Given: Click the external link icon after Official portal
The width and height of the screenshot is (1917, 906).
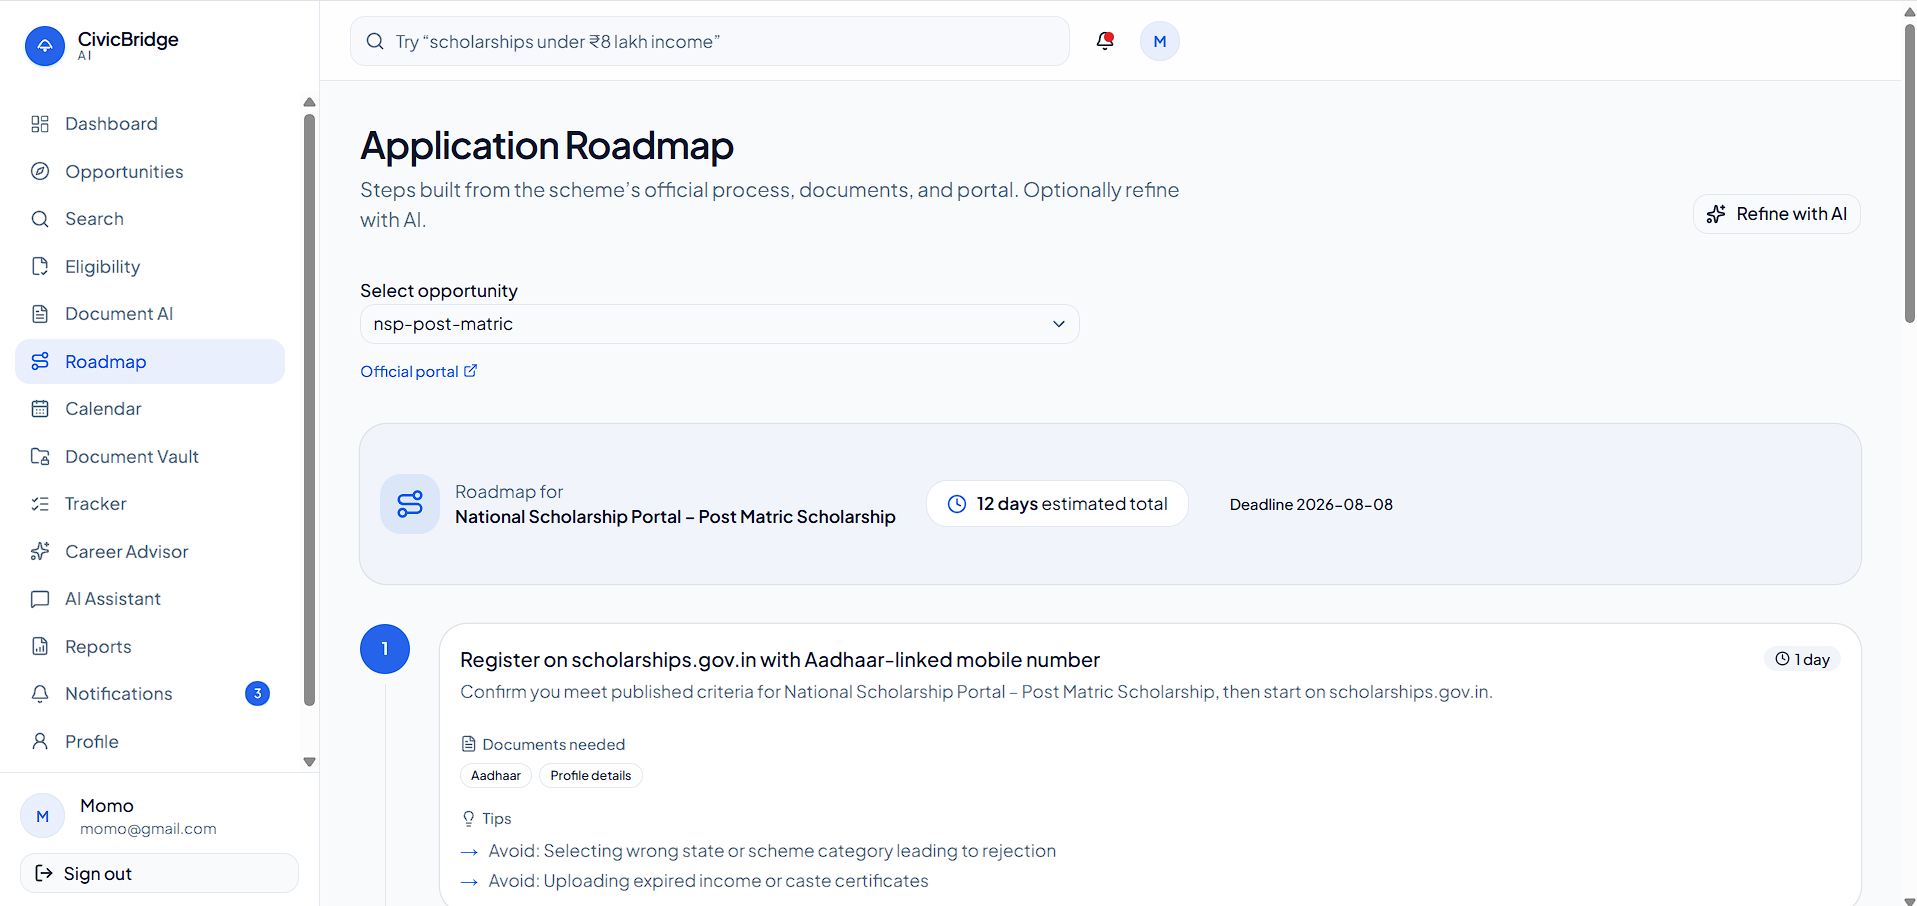Looking at the screenshot, I should (471, 371).
